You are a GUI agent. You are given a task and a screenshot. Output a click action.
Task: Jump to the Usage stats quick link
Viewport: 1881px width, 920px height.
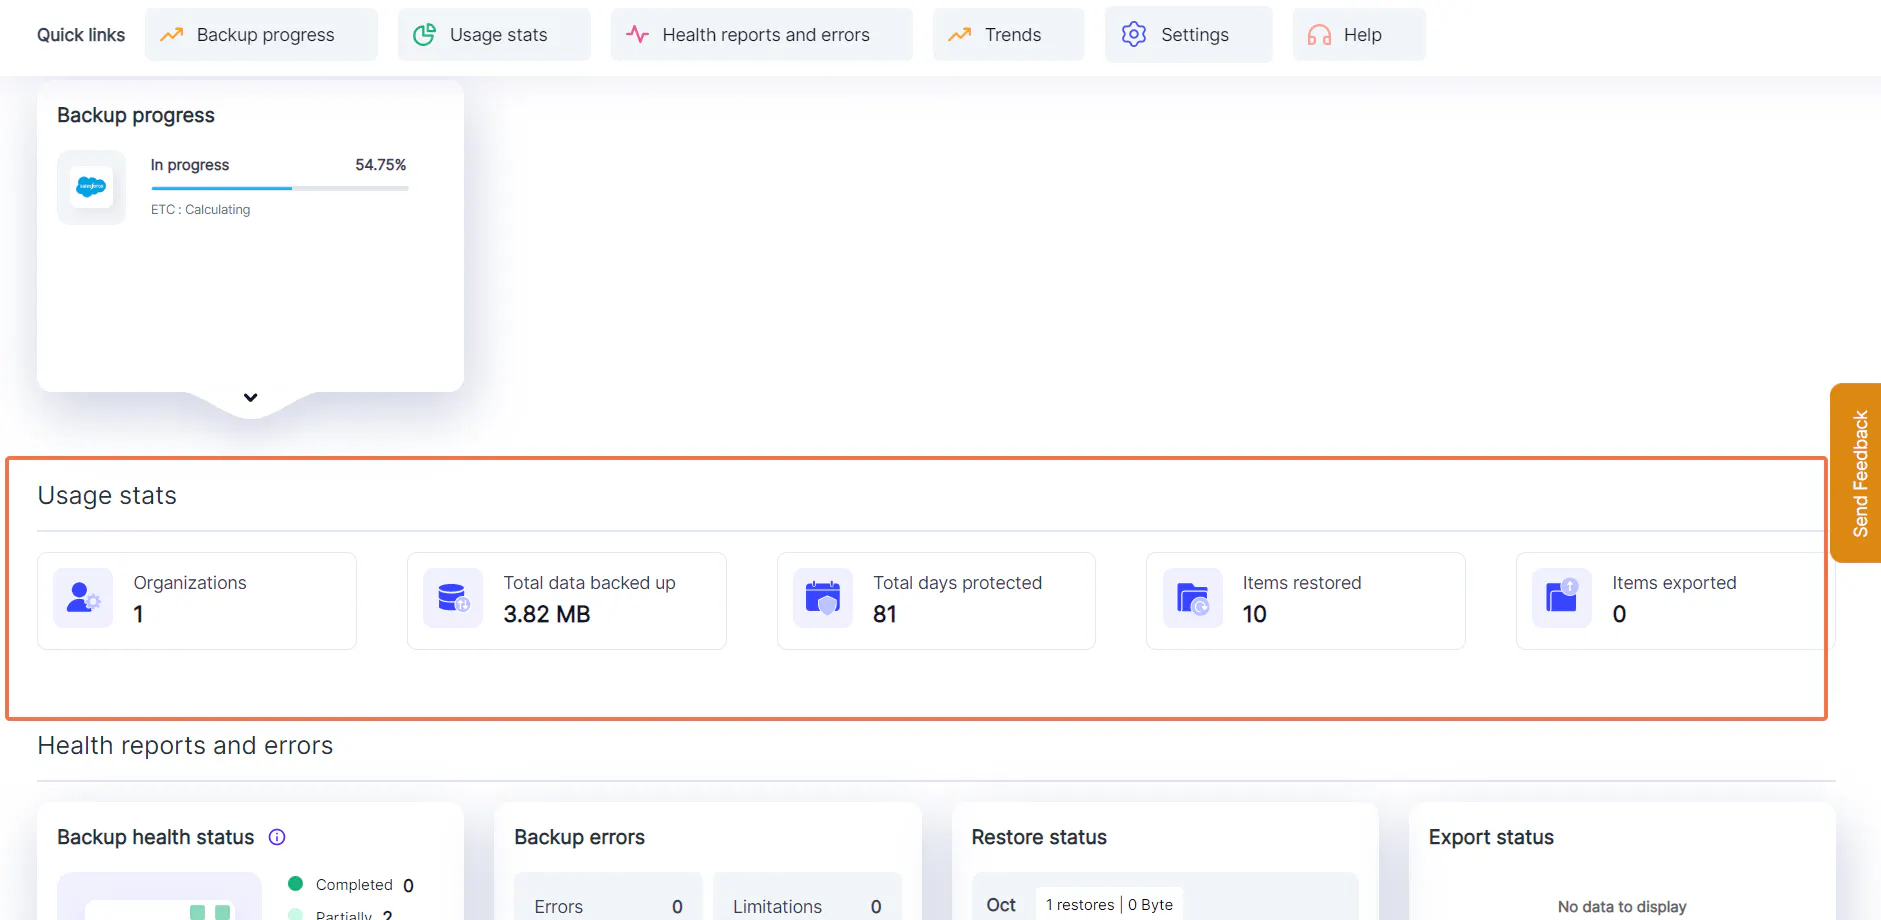[x=494, y=35]
